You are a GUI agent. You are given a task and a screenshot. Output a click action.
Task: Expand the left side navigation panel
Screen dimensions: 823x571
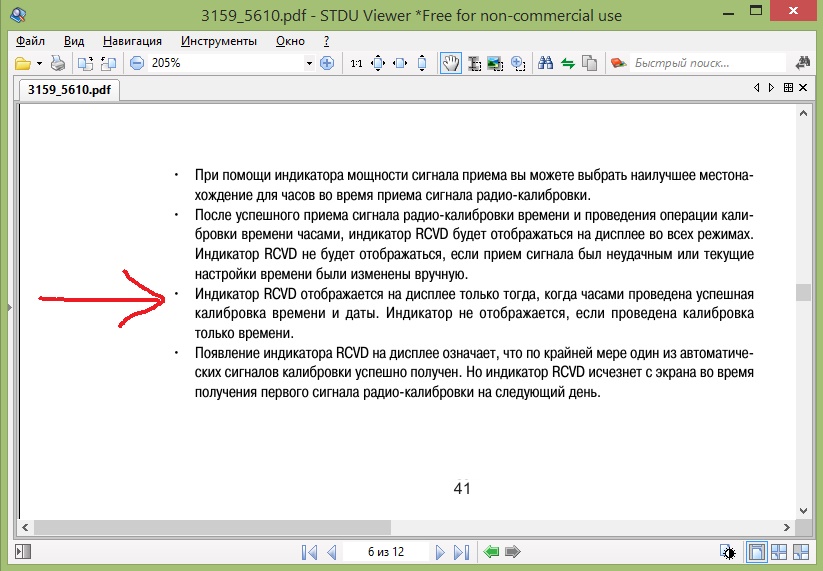pyautogui.click(x=8, y=308)
